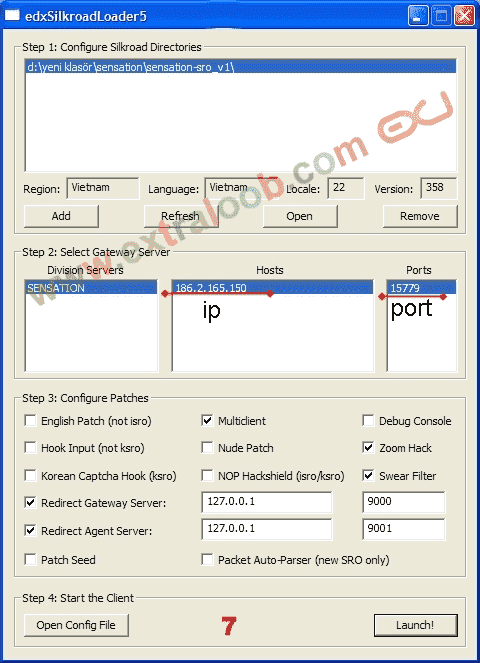Click the Locale field showing 22
The height and width of the screenshot is (663, 480).
[x=346, y=188]
